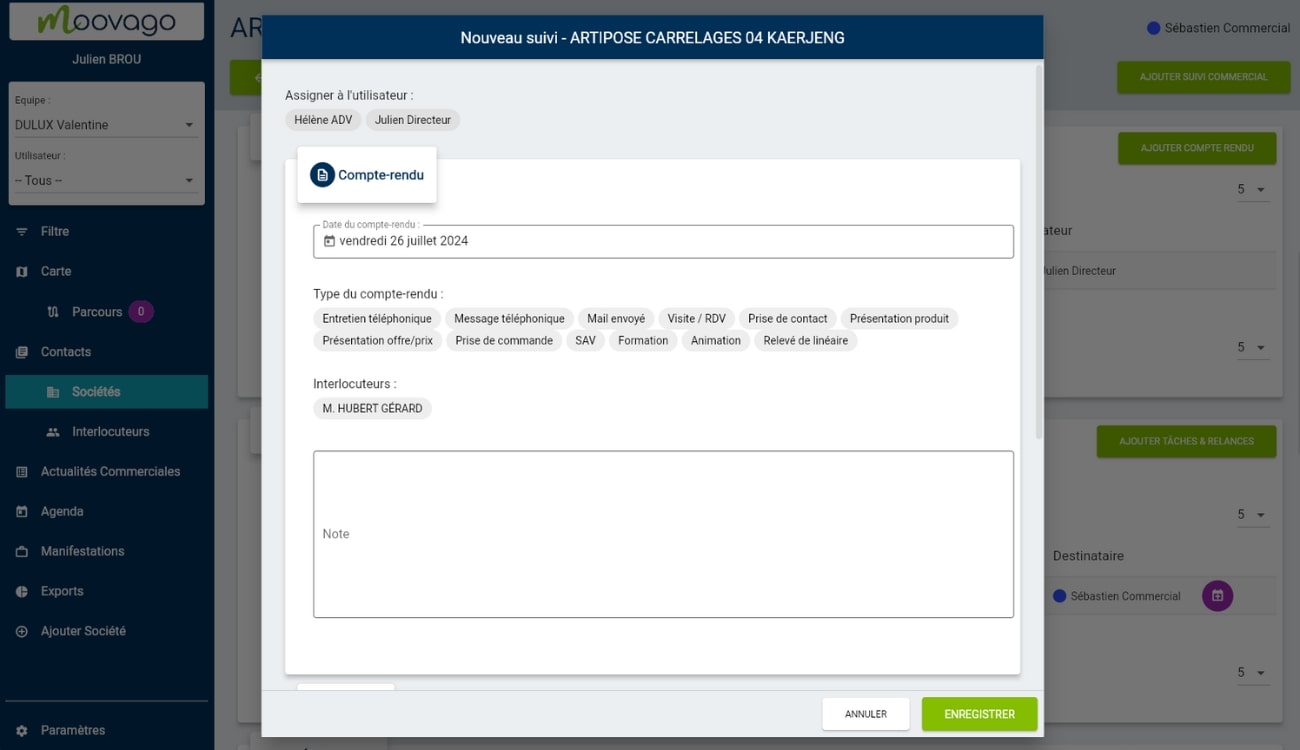This screenshot has height=750, width=1300.
Task: Select the Formation chip
Action: [x=643, y=341]
